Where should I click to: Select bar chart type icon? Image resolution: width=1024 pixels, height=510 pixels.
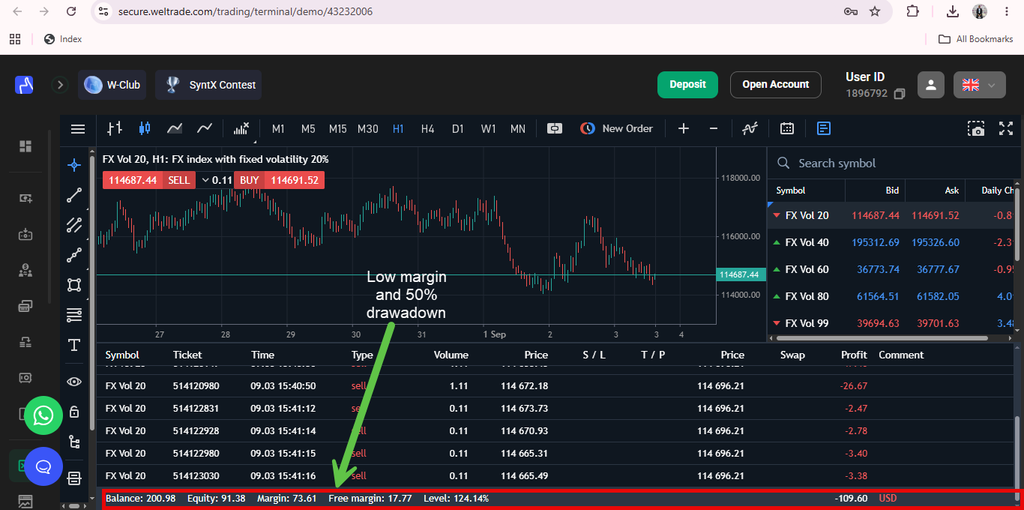pyautogui.click(x=115, y=129)
